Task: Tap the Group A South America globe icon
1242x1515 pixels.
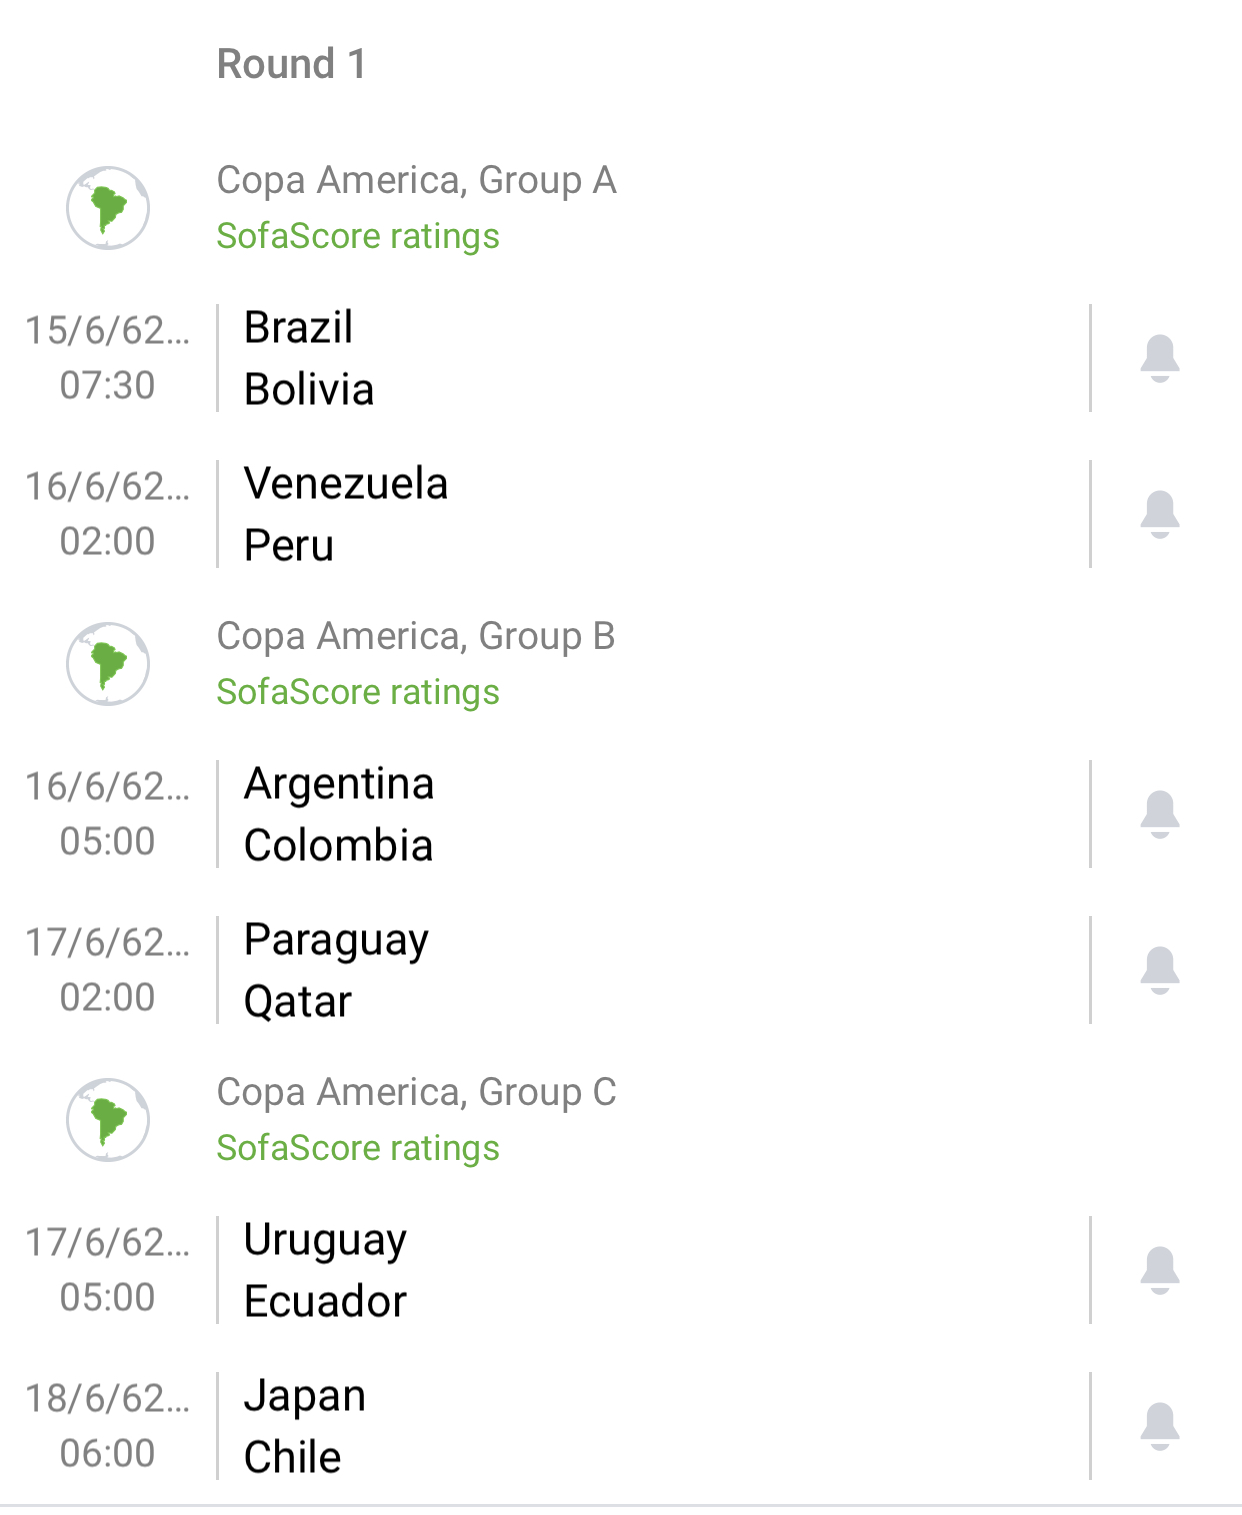Action: (x=108, y=208)
